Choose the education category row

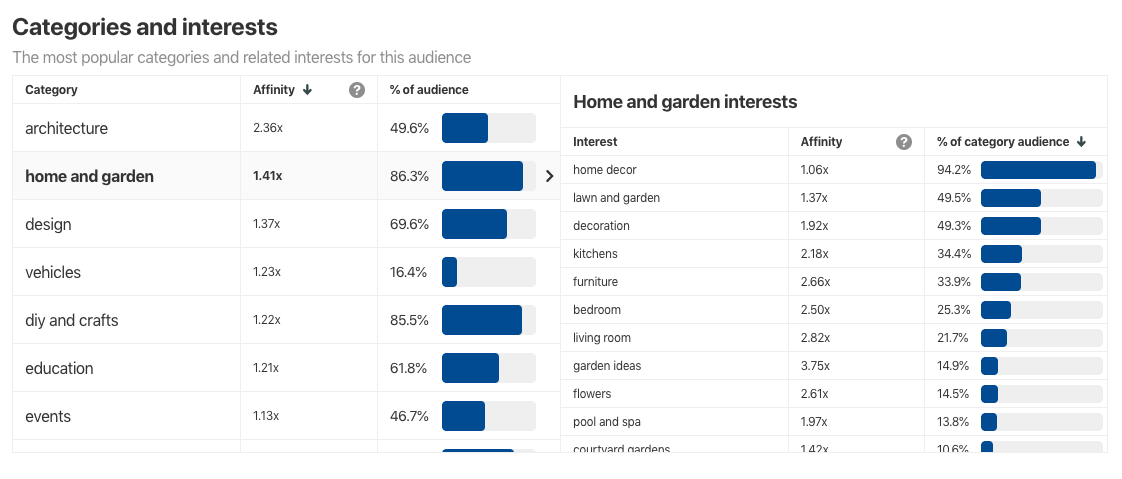[59, 368]
